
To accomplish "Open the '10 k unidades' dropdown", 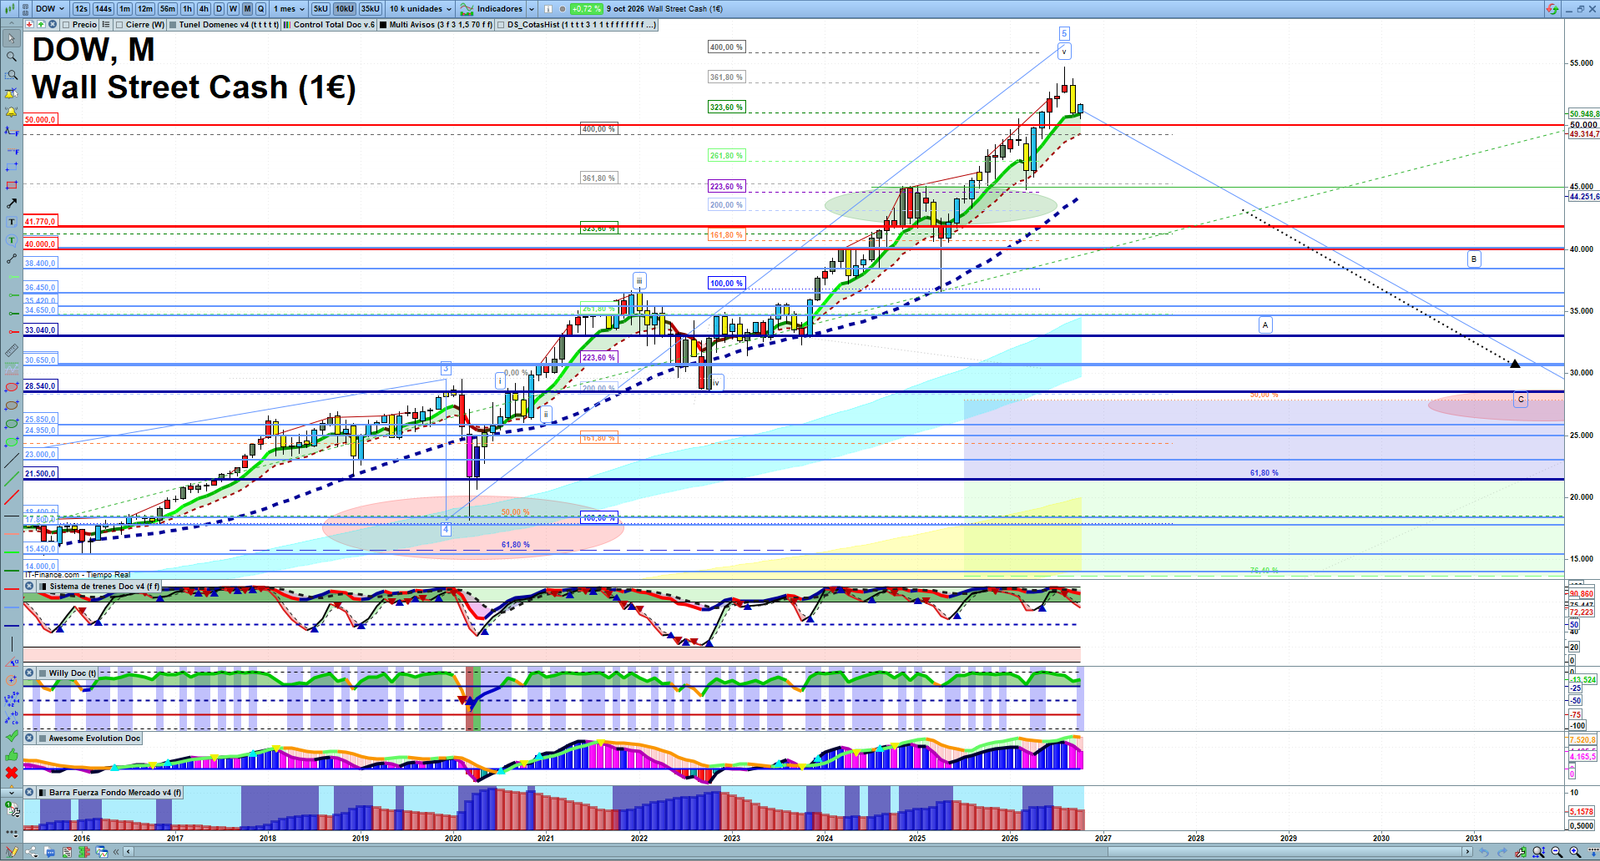I will 420,9.
